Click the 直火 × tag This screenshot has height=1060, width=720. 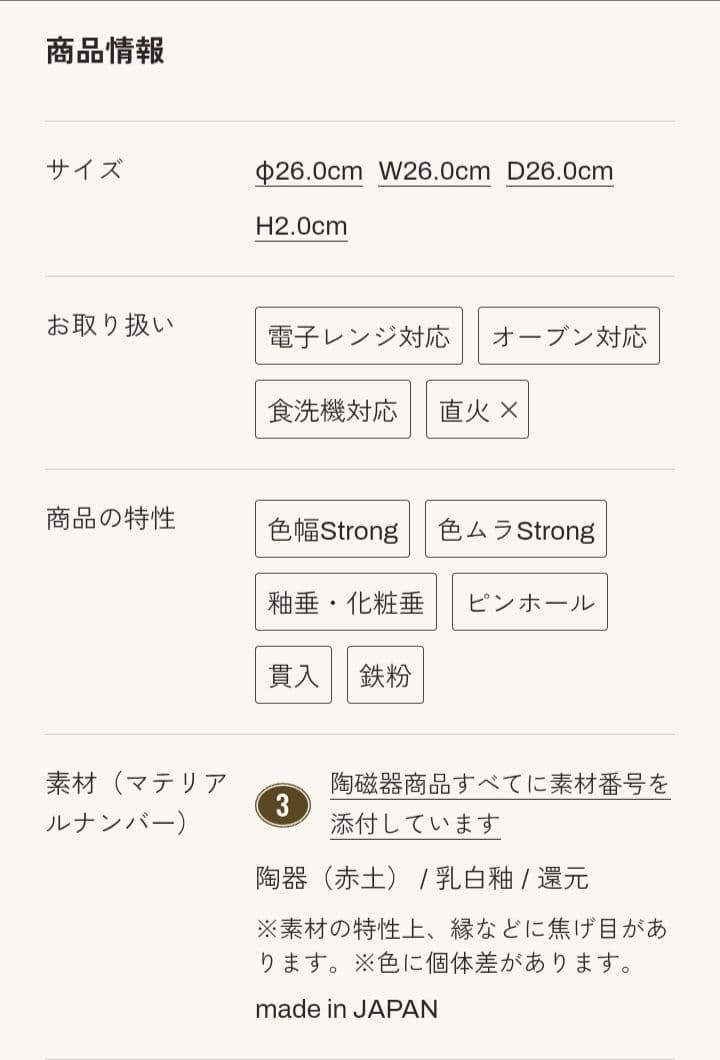pyautogui.click(x=477, y=409)
